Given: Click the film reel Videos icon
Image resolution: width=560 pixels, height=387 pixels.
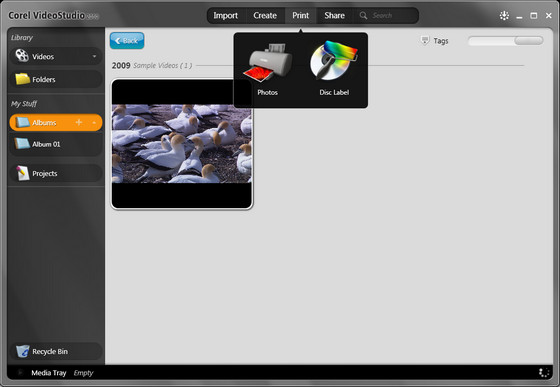Looking at the screenshot, I should pyautogui.click(x=22, y=55).
